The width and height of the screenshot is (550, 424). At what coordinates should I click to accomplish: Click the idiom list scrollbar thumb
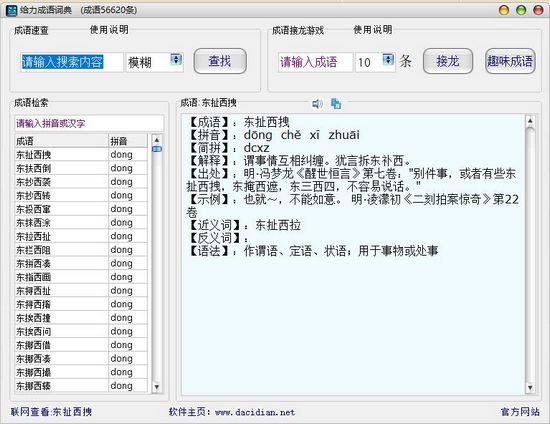point(157,149)
